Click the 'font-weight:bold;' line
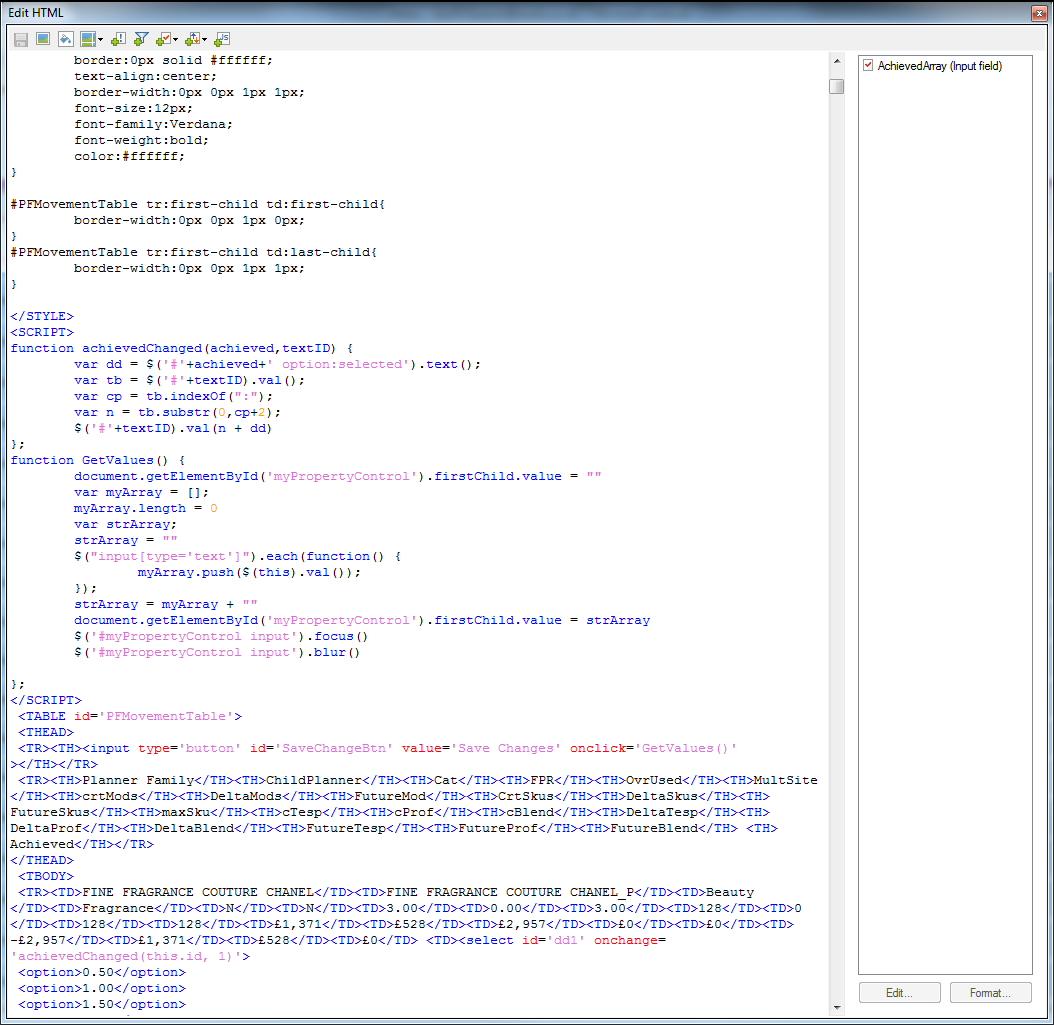1054x1025 pixels. coord(141,140)
